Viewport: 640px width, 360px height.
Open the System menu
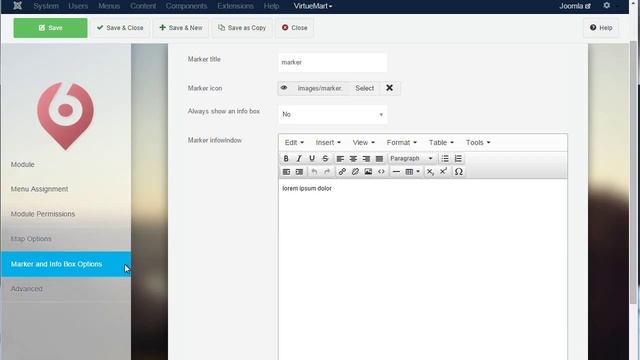46,6
